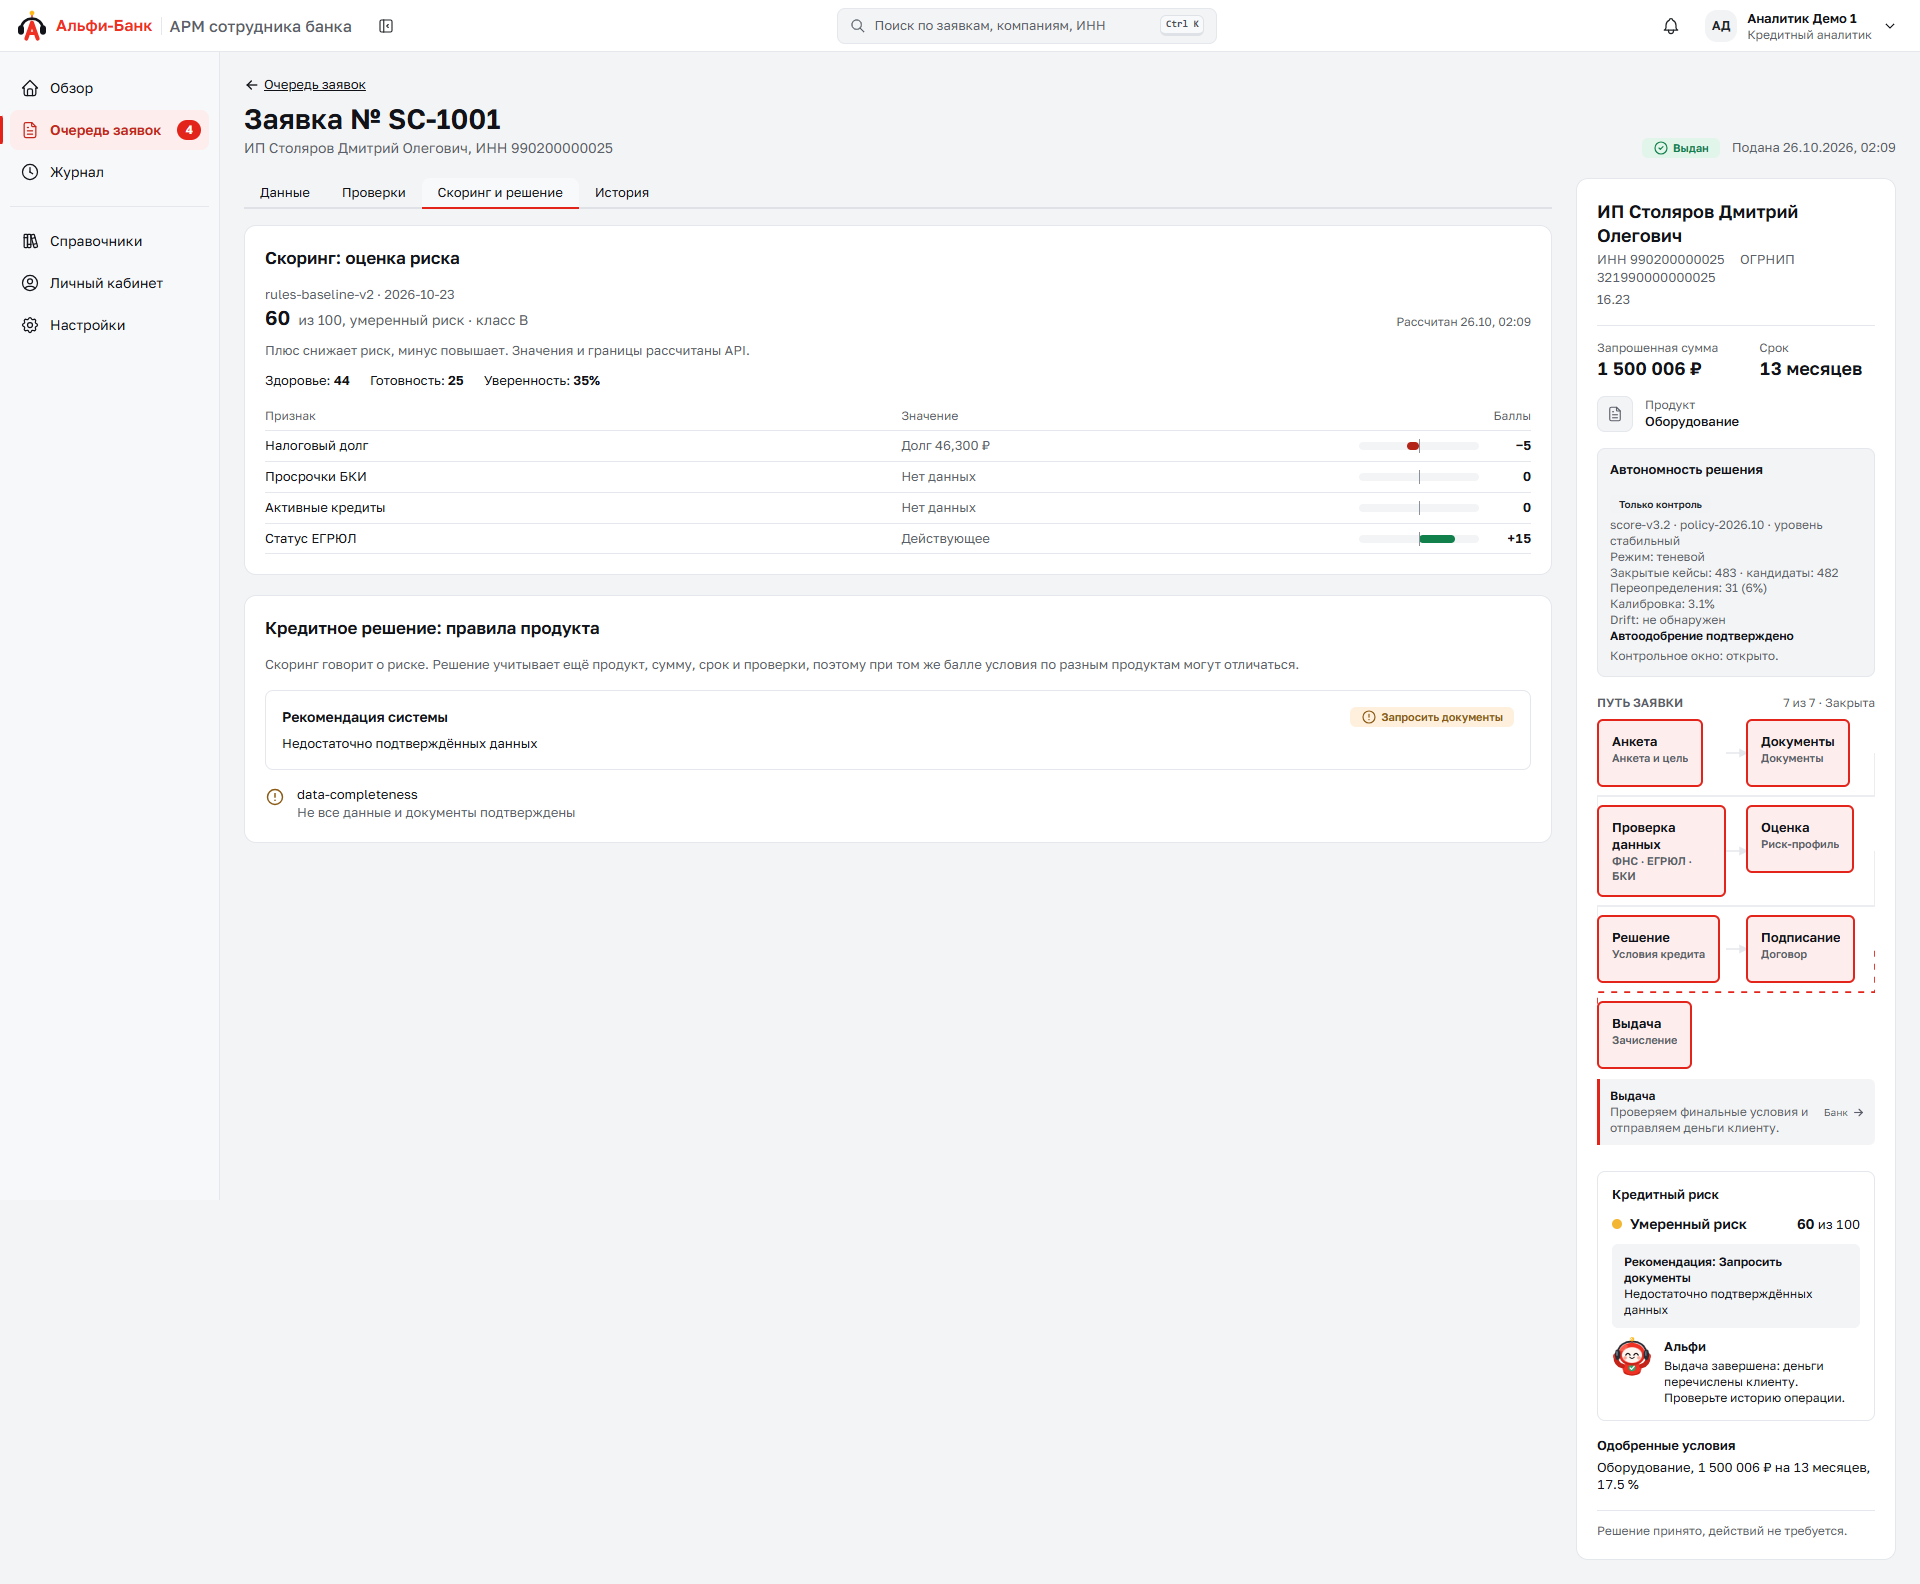Open Очередь заявок sidebar item
Viewport: 1920px width, 1584px height.
(x=110, y=130)
